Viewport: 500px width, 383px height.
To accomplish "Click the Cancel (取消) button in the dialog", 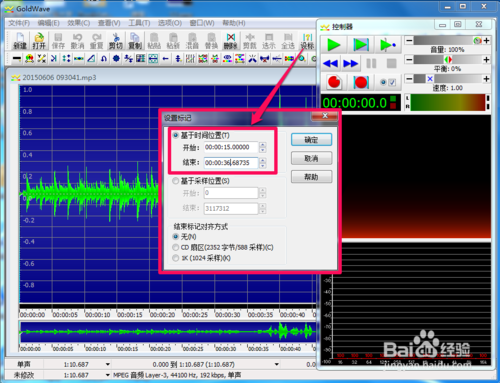I will (311, 158).
